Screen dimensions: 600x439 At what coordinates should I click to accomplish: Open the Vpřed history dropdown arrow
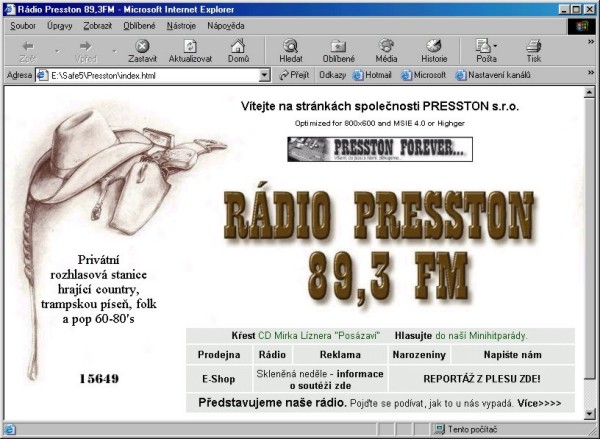[114, 51]
